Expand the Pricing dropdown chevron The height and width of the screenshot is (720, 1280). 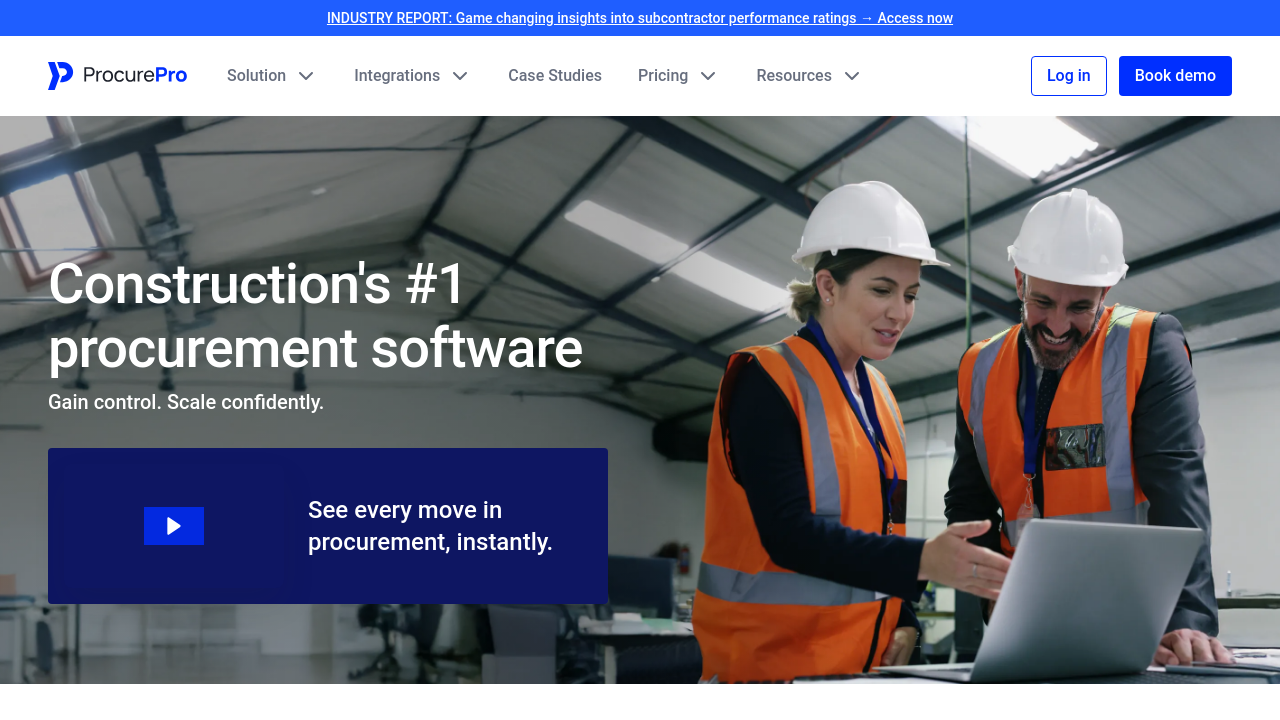tap(708, 76)
